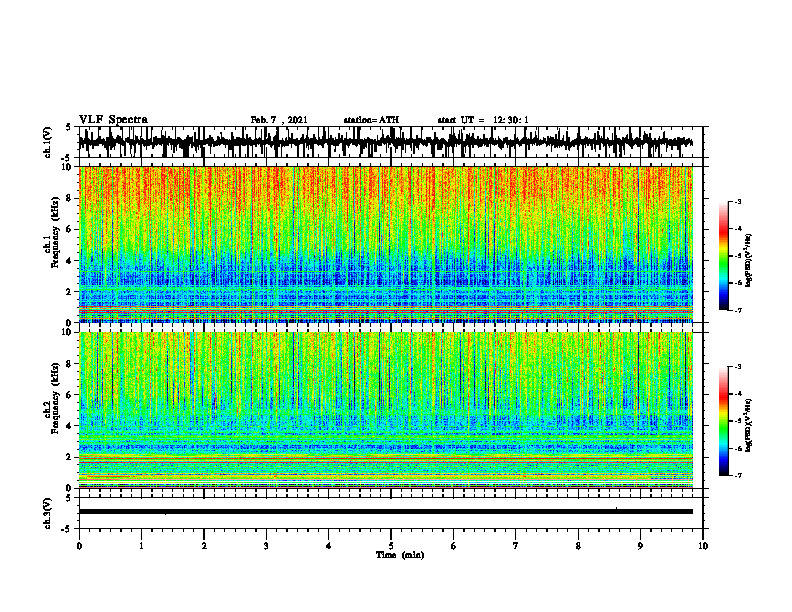Click the Time (min) axis label
Screen dimensions: 792x612
(x=400, y=555)
